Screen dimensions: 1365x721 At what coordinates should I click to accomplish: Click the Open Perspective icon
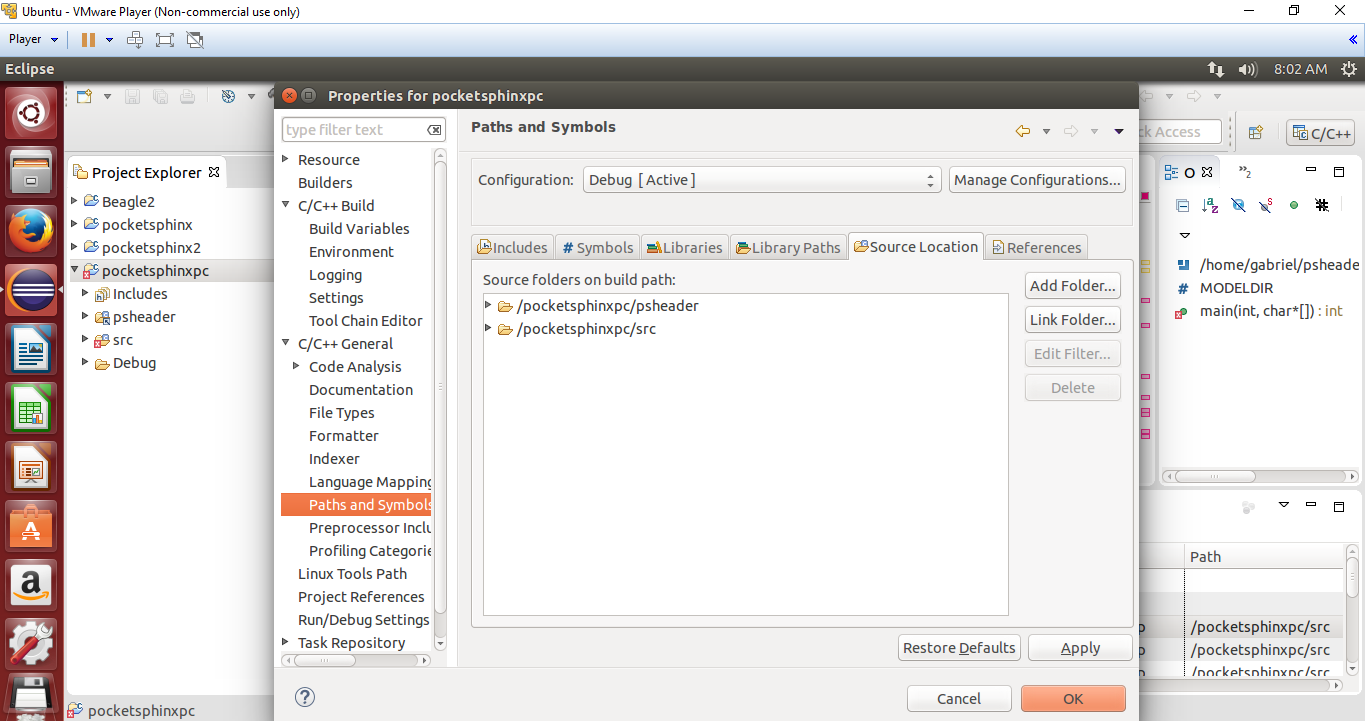1255,132
